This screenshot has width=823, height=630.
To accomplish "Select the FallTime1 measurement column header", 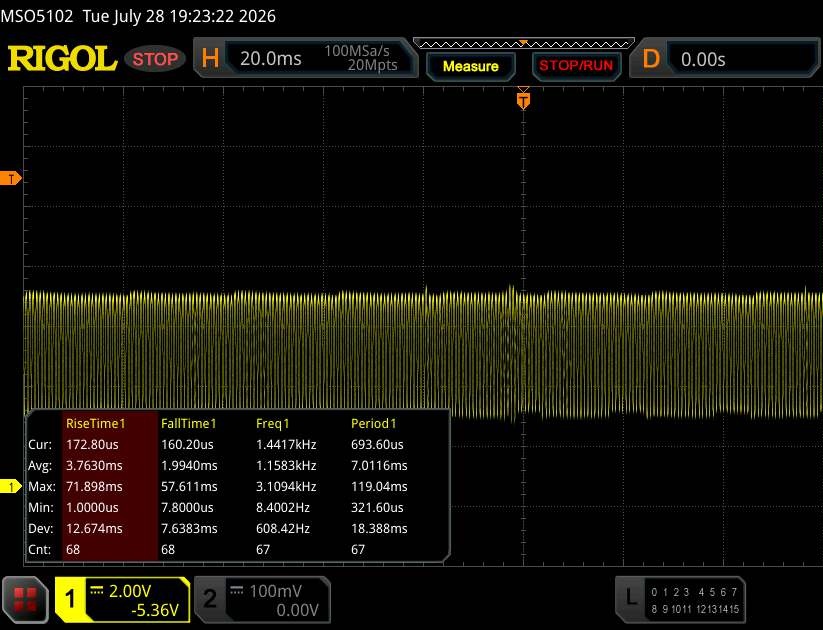I will [x=188, y=424].
